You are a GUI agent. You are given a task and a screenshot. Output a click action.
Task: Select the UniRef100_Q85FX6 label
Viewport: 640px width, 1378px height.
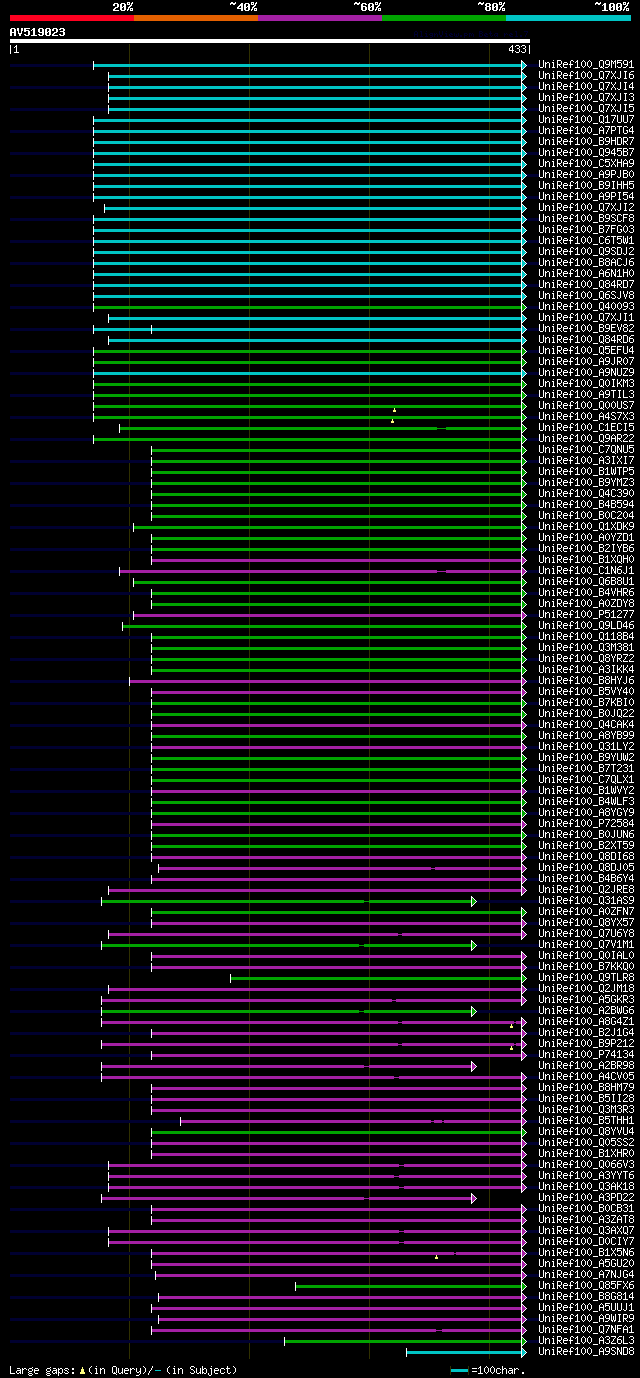coord(586,1286)
